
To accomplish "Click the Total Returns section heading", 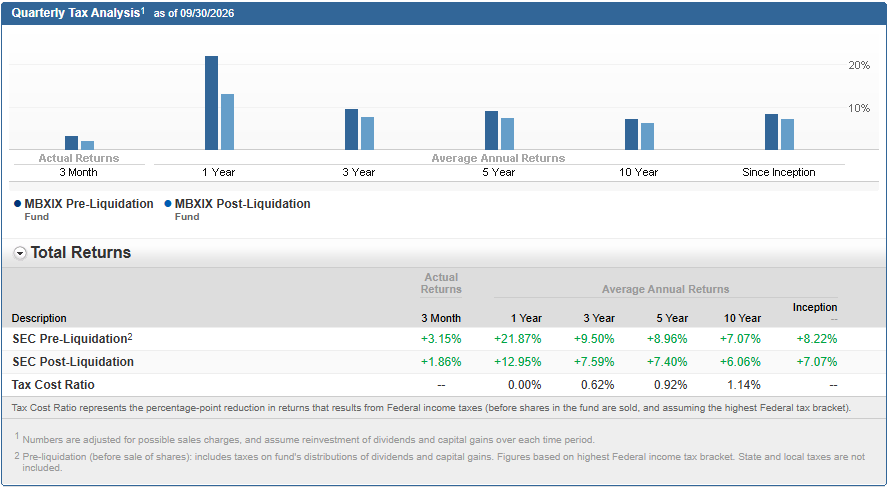I will (81, 253).
